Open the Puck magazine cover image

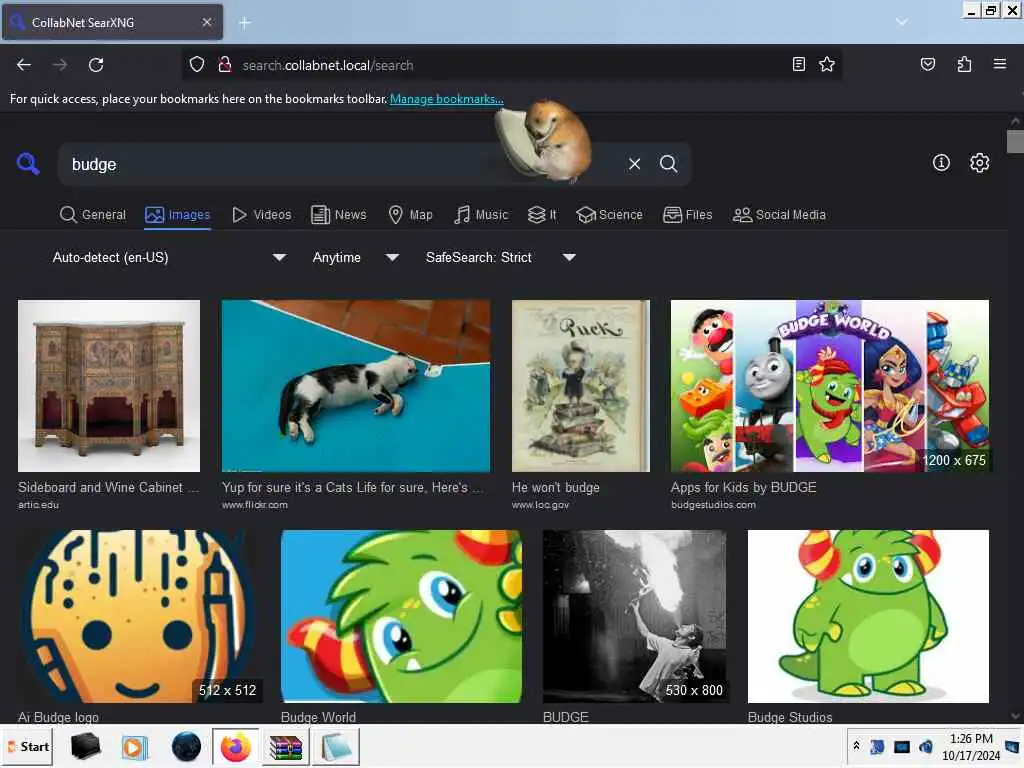[581, 386]
